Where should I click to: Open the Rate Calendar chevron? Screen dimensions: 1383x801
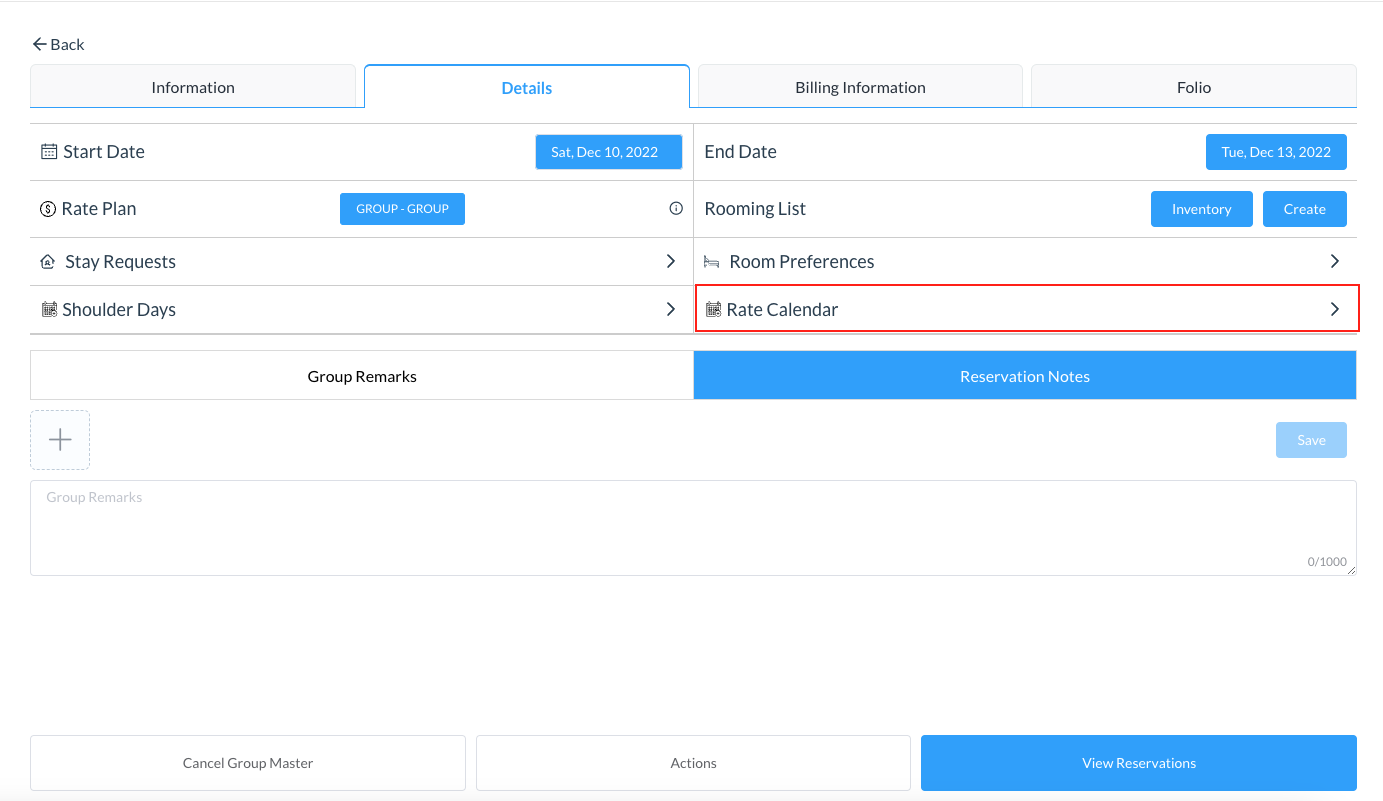point(1334,309)
